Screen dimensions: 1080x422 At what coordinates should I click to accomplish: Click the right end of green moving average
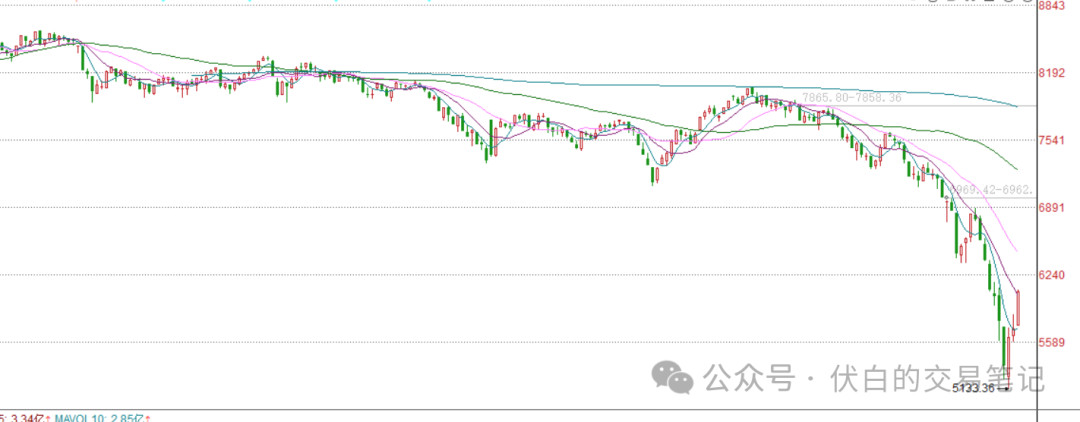(x=1016, y=168)
